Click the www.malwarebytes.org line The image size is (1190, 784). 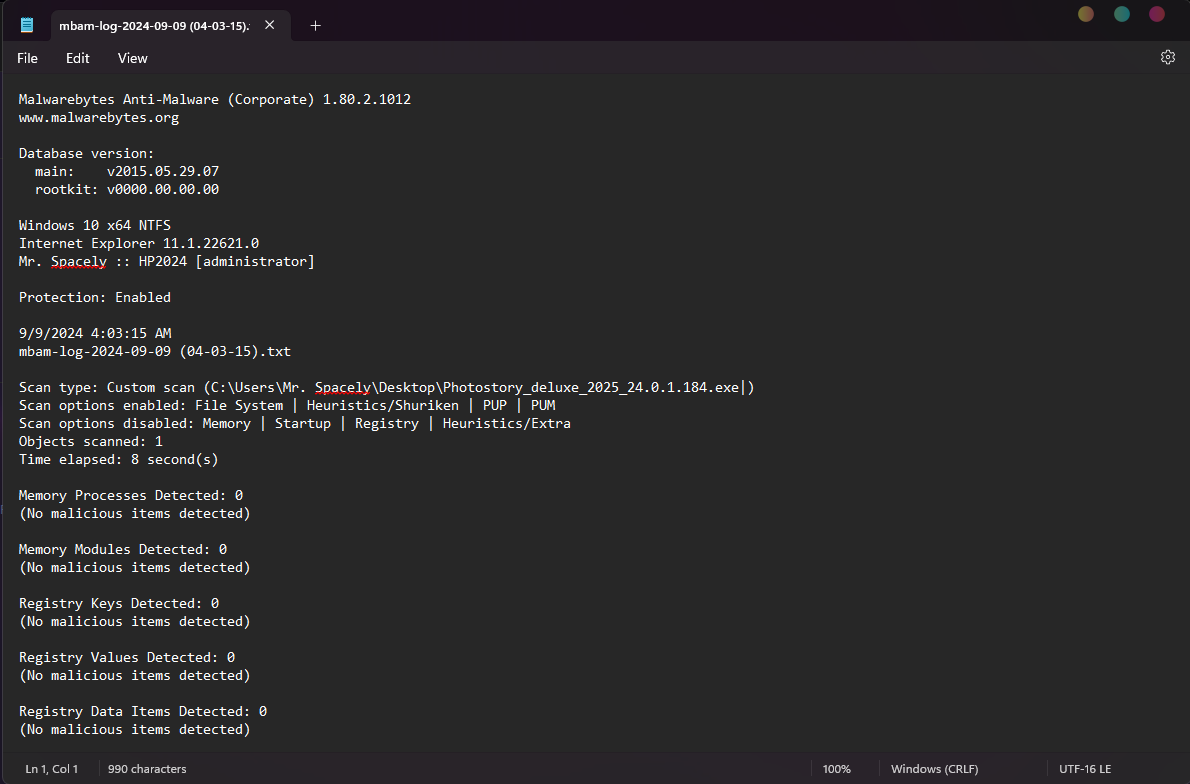point(99,118)
